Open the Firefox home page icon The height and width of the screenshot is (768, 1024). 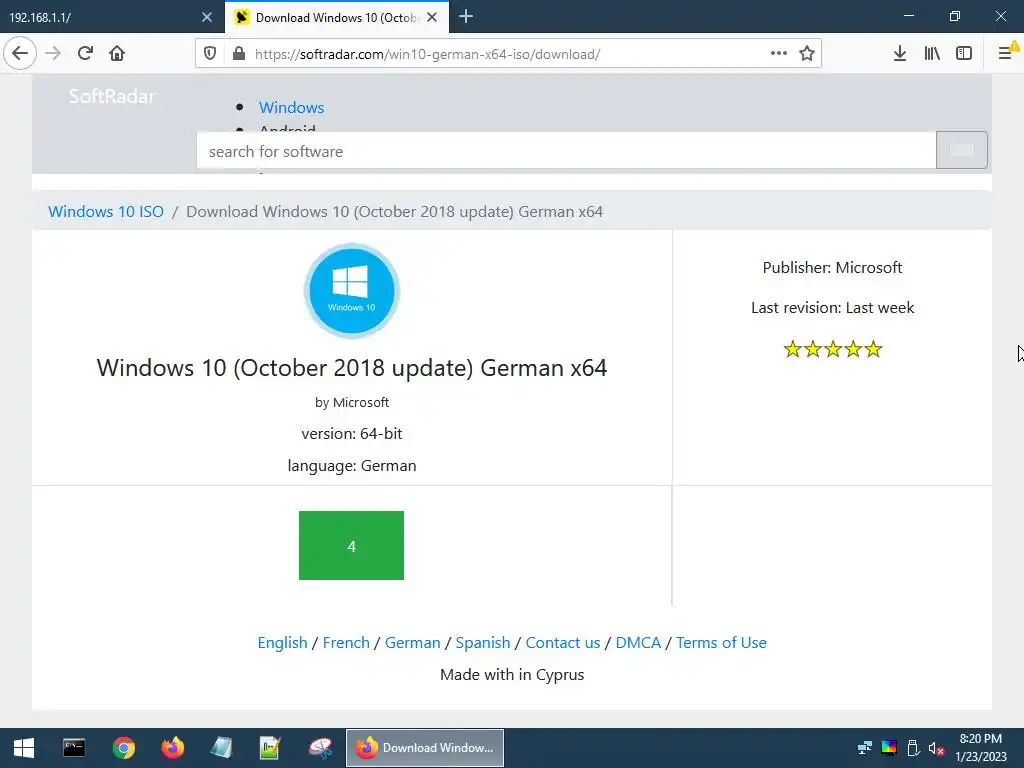[x=117, y=54]
